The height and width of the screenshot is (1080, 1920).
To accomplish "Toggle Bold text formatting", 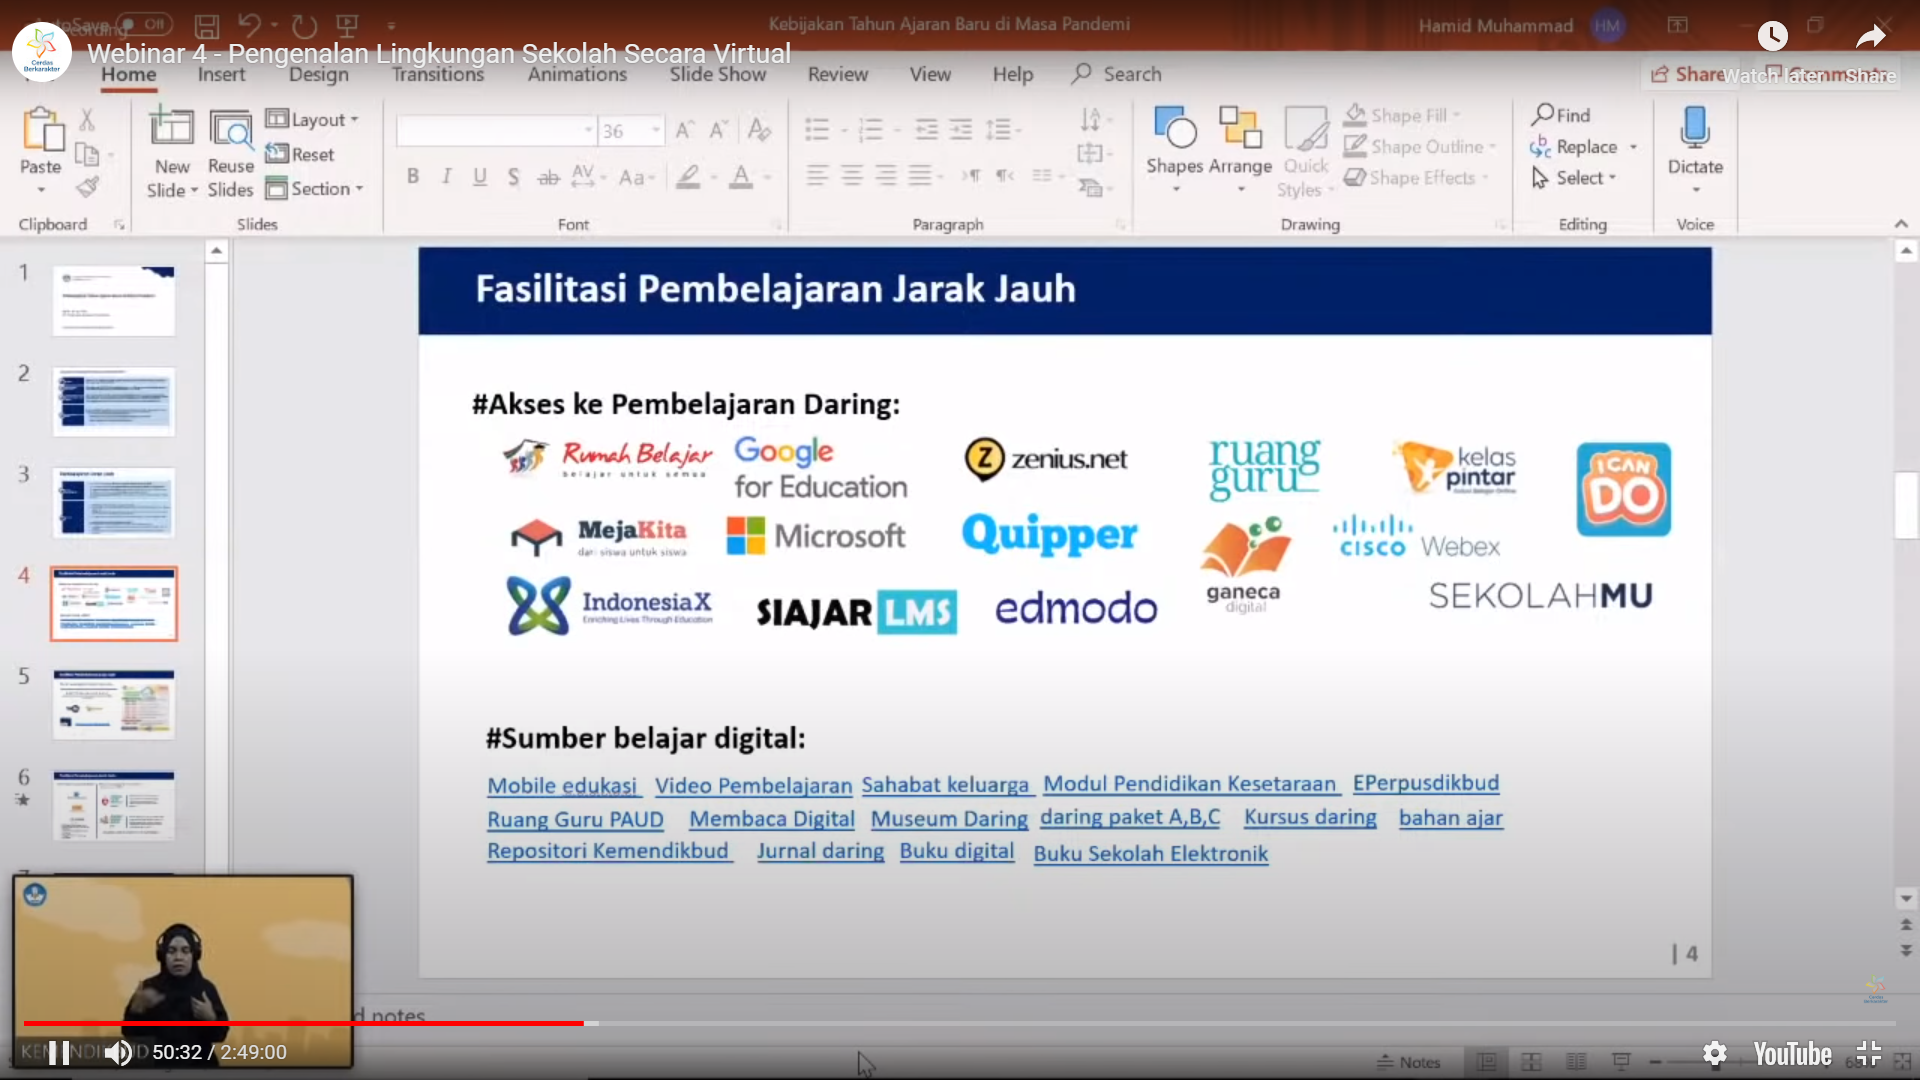I will [x=413, y=177].
